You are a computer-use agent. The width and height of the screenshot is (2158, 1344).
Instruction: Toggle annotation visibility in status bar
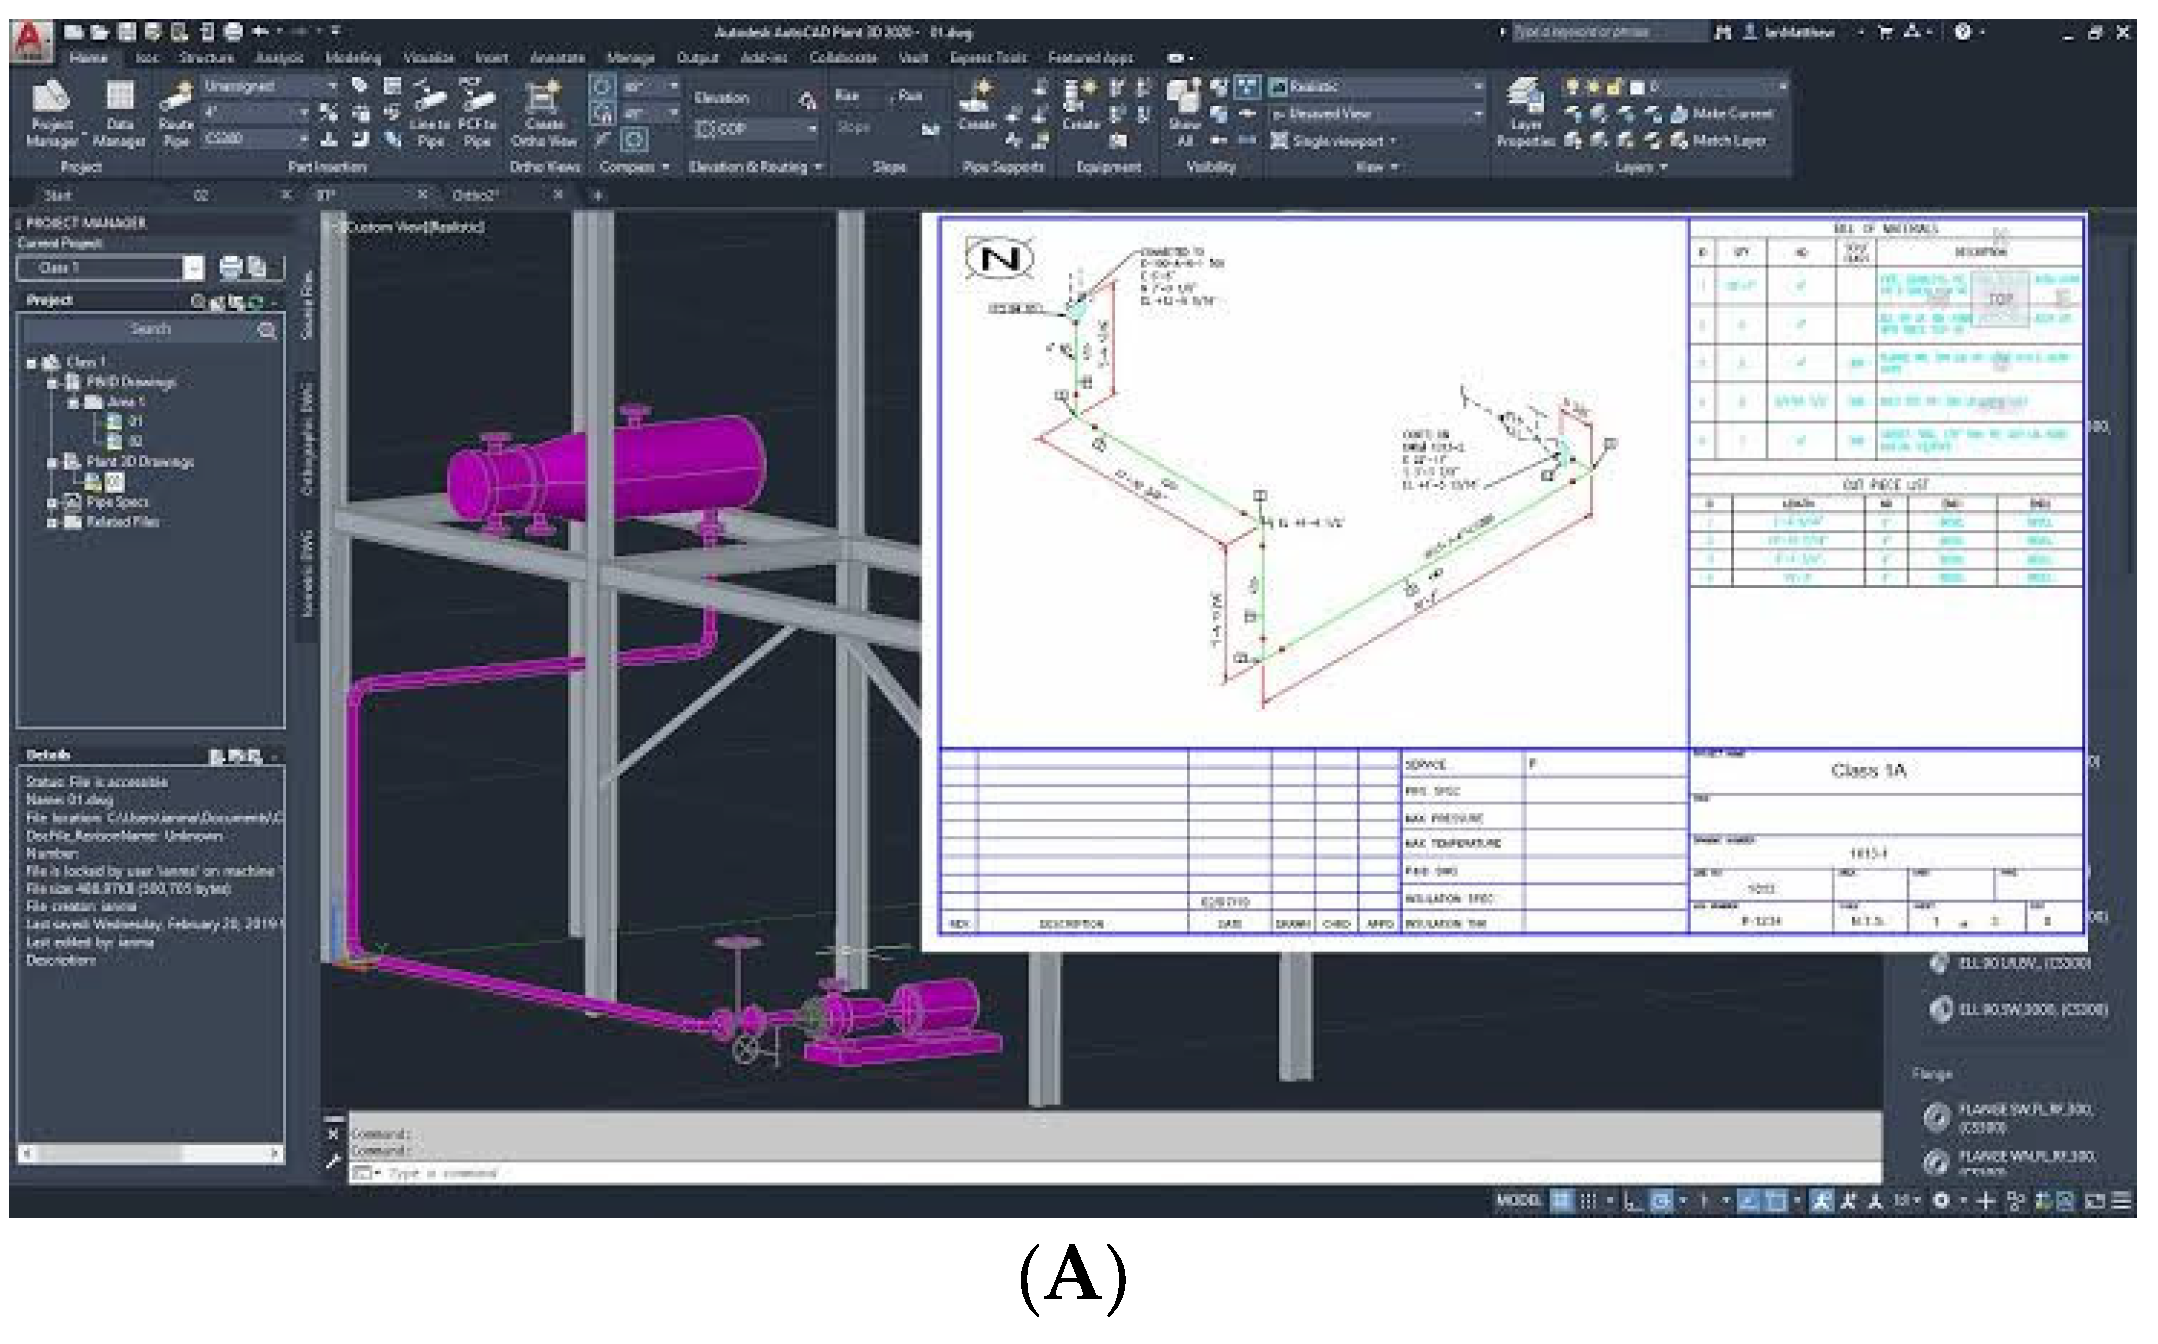point(1821,1201)
